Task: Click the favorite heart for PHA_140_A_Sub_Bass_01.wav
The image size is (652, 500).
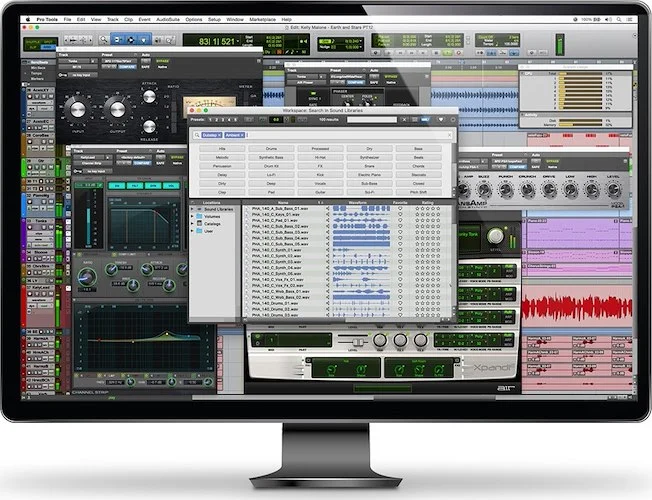Action: (399, 209)
